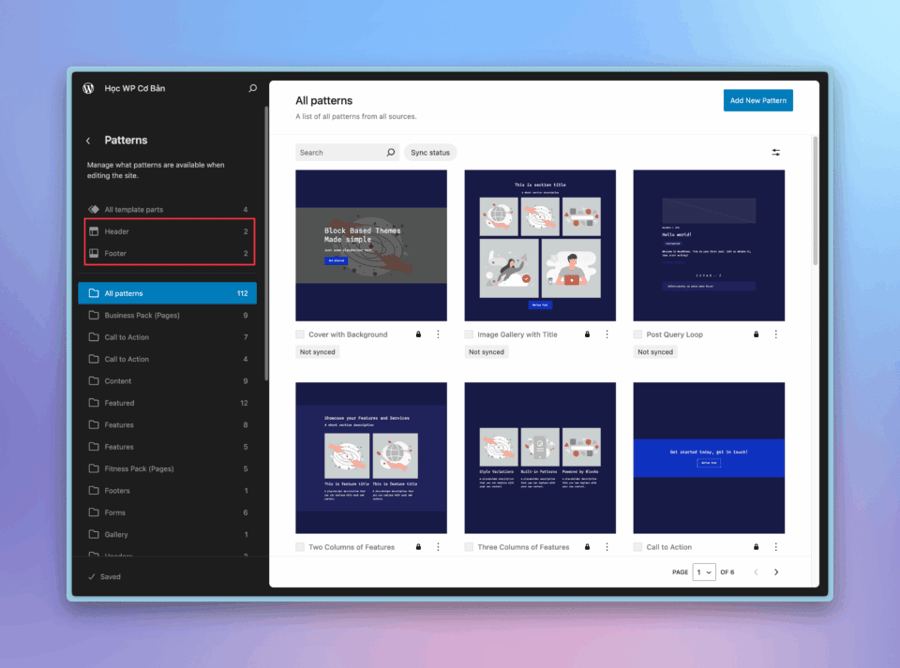Click lock icon on Two Columns of Features
The width and height of the screenshot is (900, 668).
pyautogui.click(x=418, y=547)
